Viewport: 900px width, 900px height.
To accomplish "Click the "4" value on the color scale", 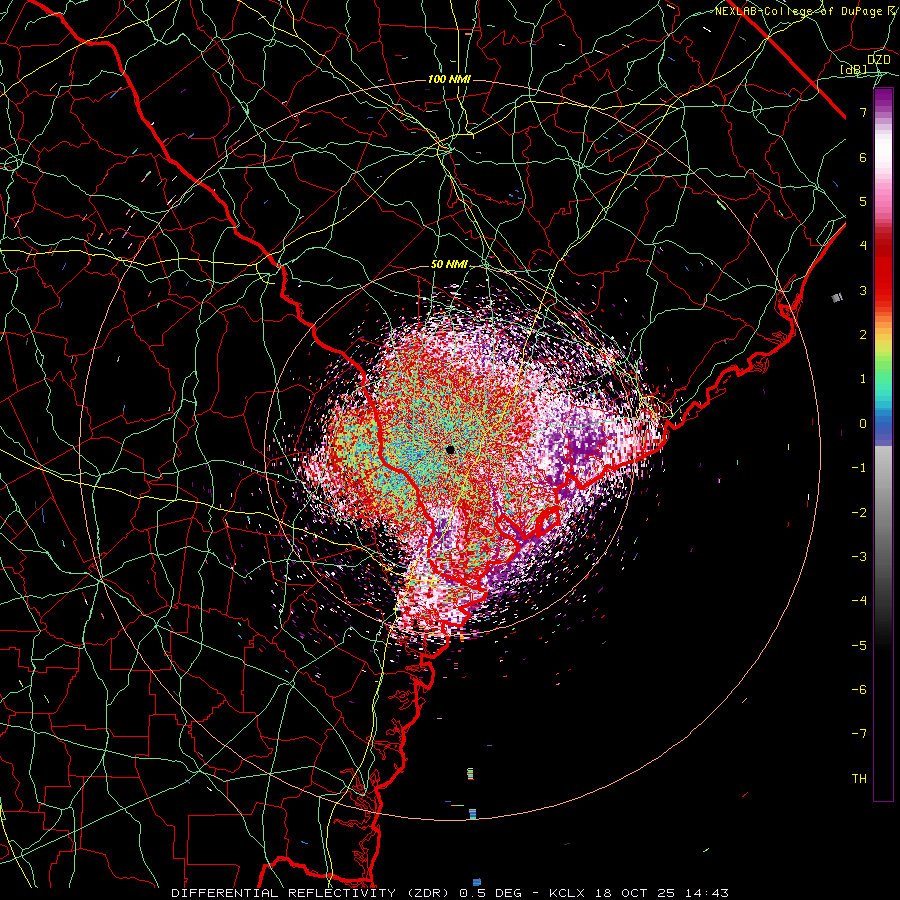I will tap(863, 246).
